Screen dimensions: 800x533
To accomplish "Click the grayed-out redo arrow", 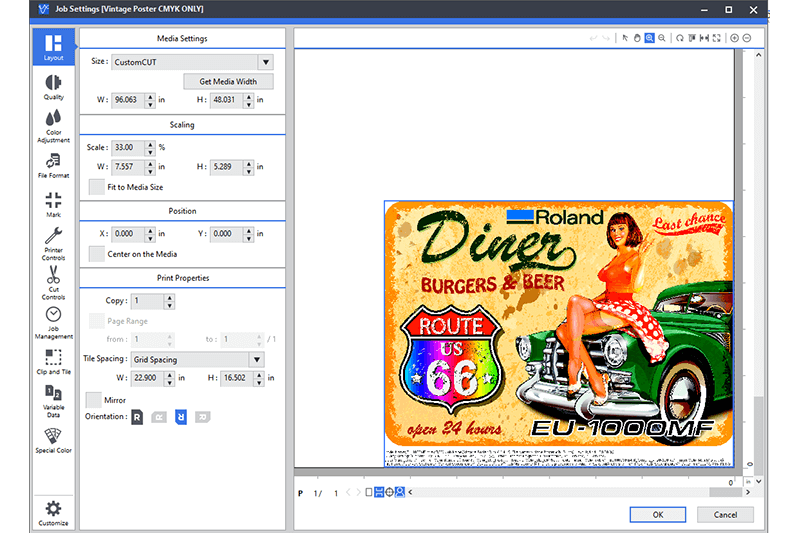I will [606, 38].
